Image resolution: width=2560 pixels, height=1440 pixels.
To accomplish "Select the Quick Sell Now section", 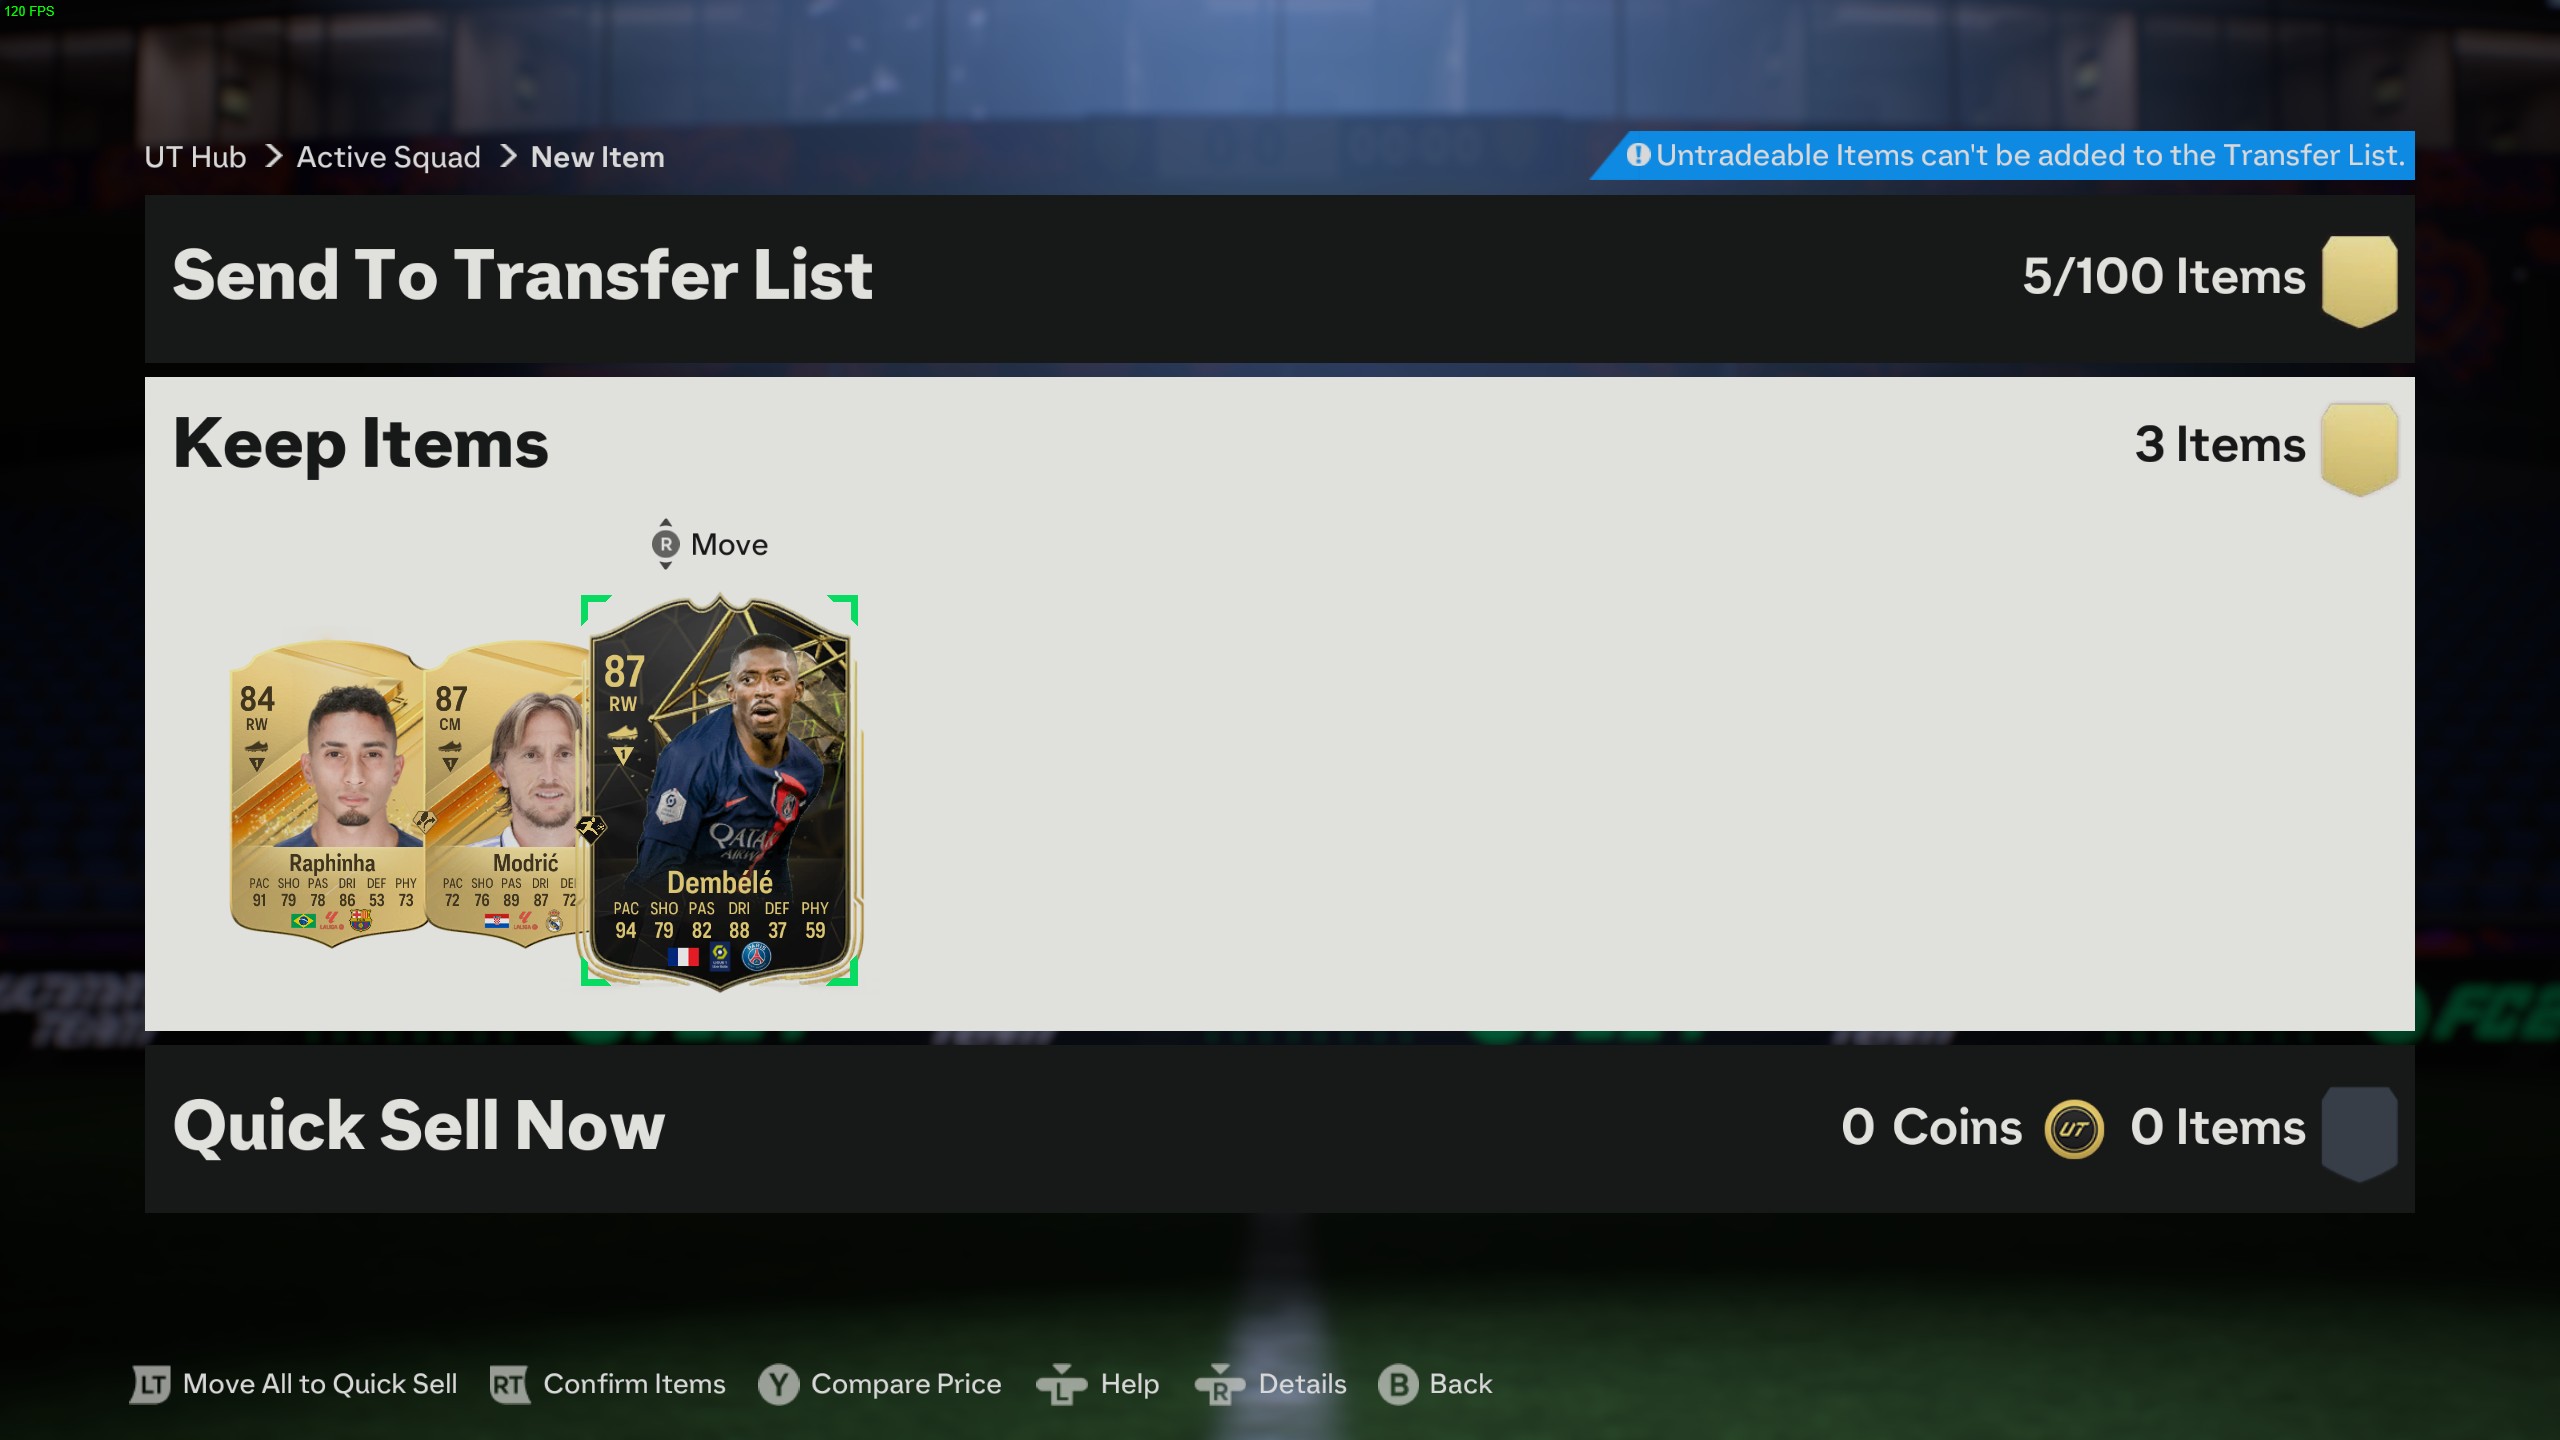I will point(1279,1129).
